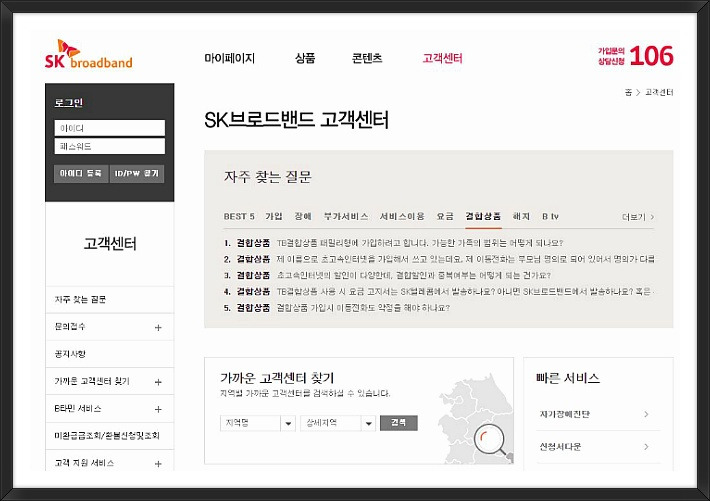Open the 상품 menu
Screen dimensions: 710x501
pos(305,58)
